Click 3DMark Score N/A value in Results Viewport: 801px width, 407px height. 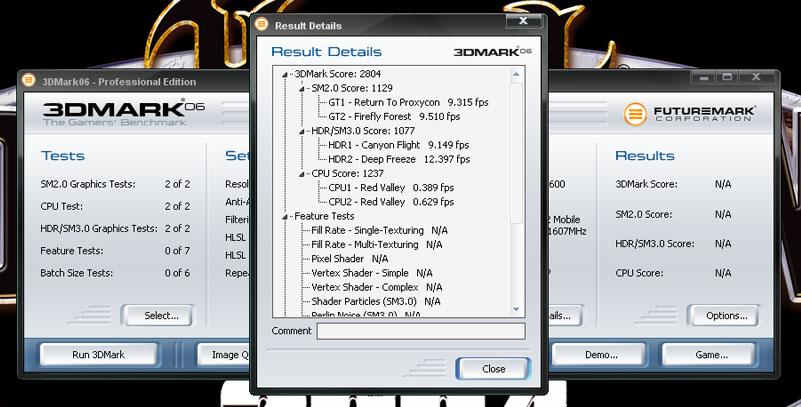click(723, 184)
